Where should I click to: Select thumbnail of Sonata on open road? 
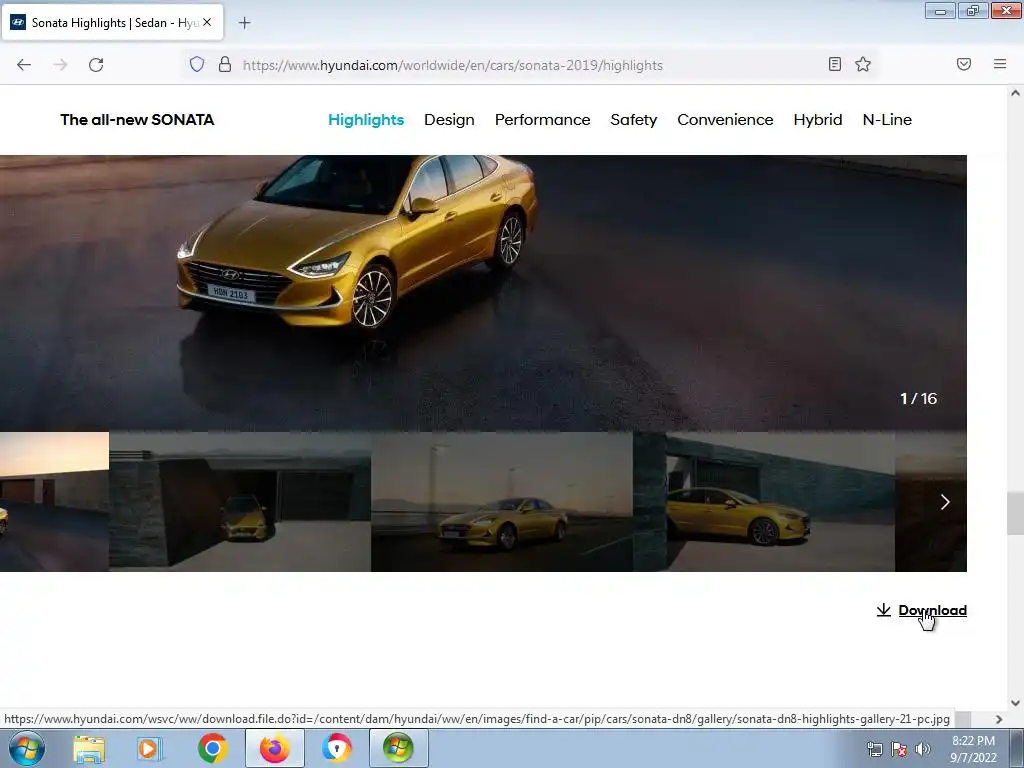502,502
